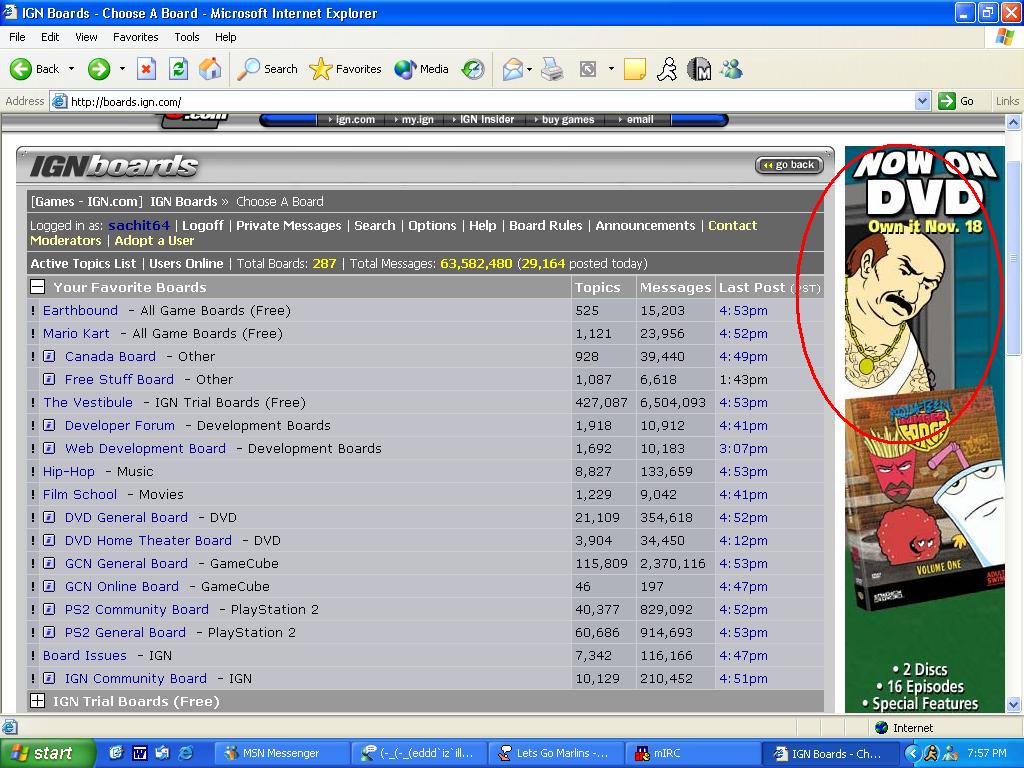
Task: Click the Mail envelope icon
Action: click(513, 69)
